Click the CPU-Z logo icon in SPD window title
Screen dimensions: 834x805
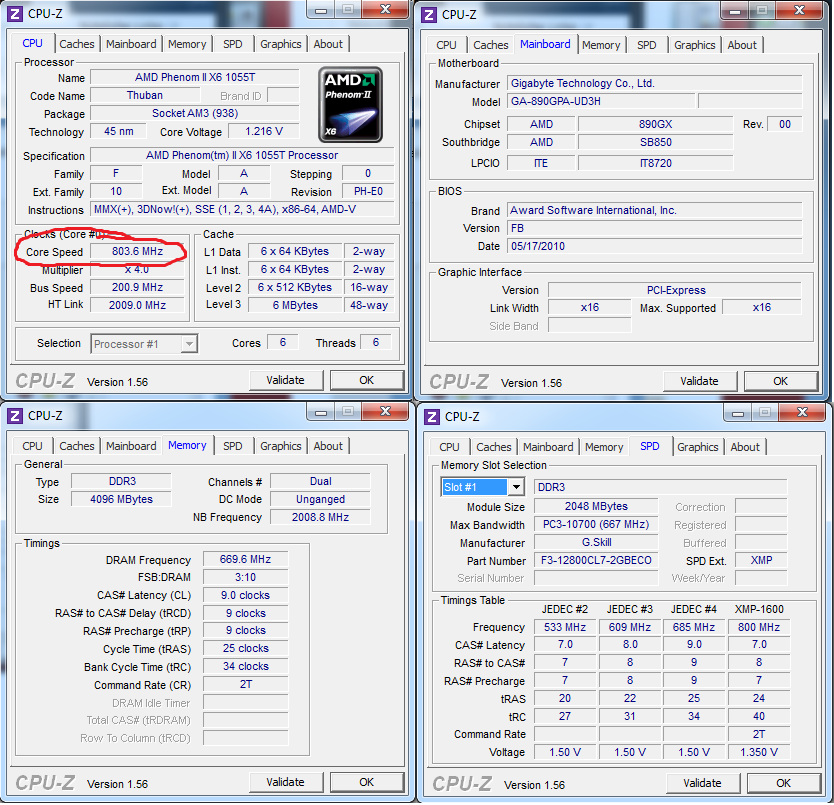pyautogui.click(x=432, y=417)
